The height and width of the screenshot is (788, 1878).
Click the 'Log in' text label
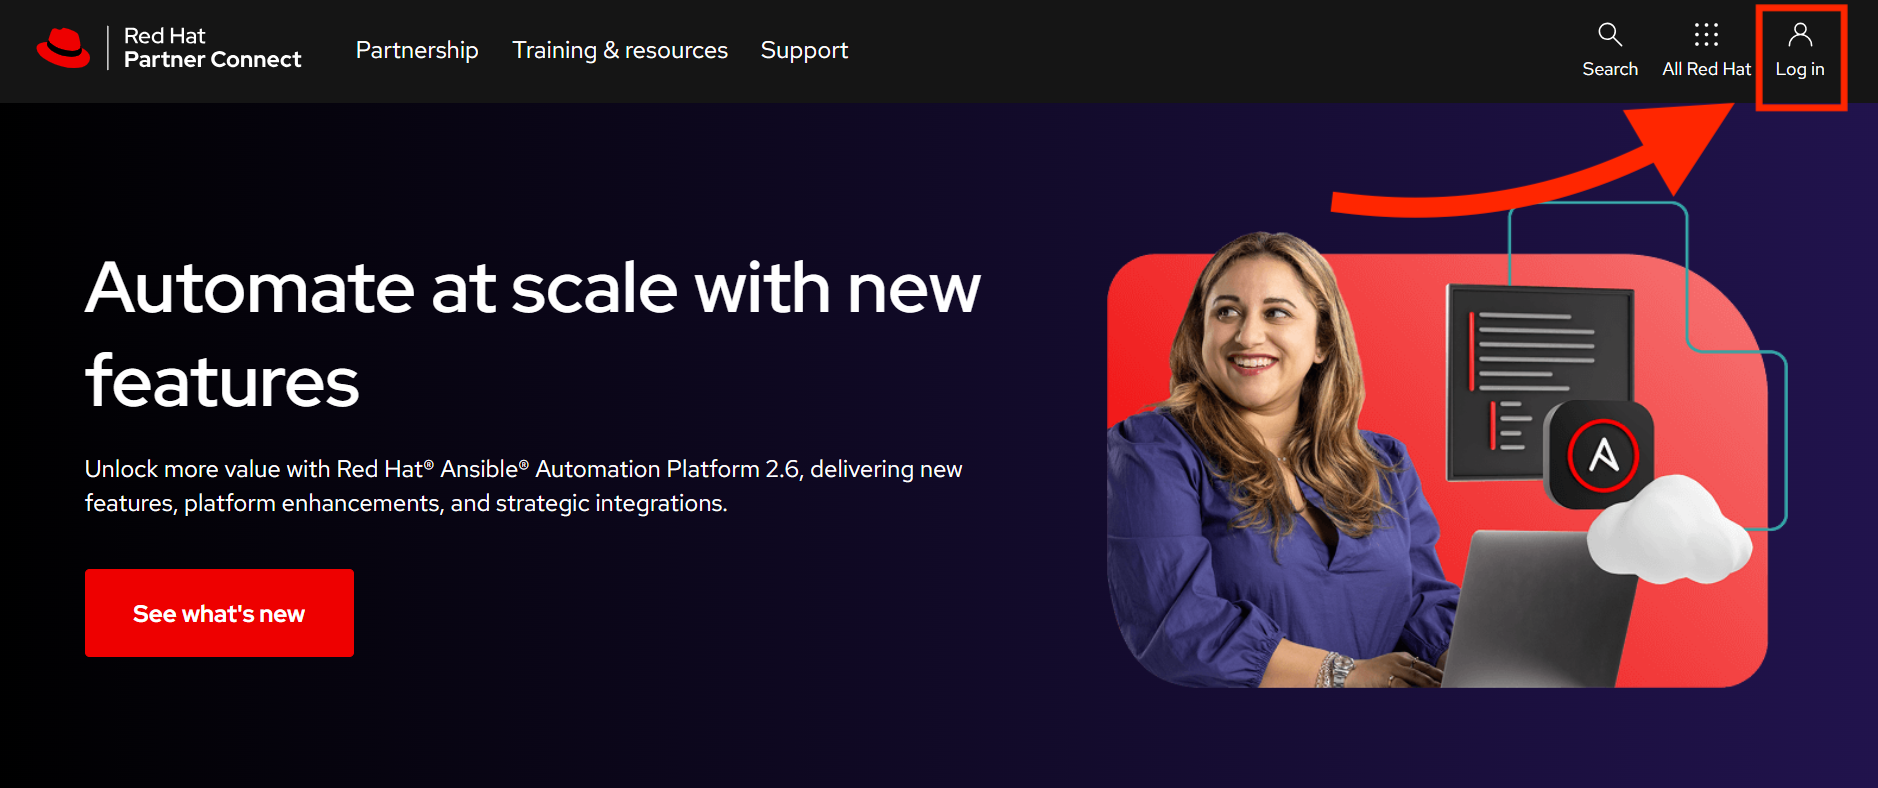coord(1800,69)
